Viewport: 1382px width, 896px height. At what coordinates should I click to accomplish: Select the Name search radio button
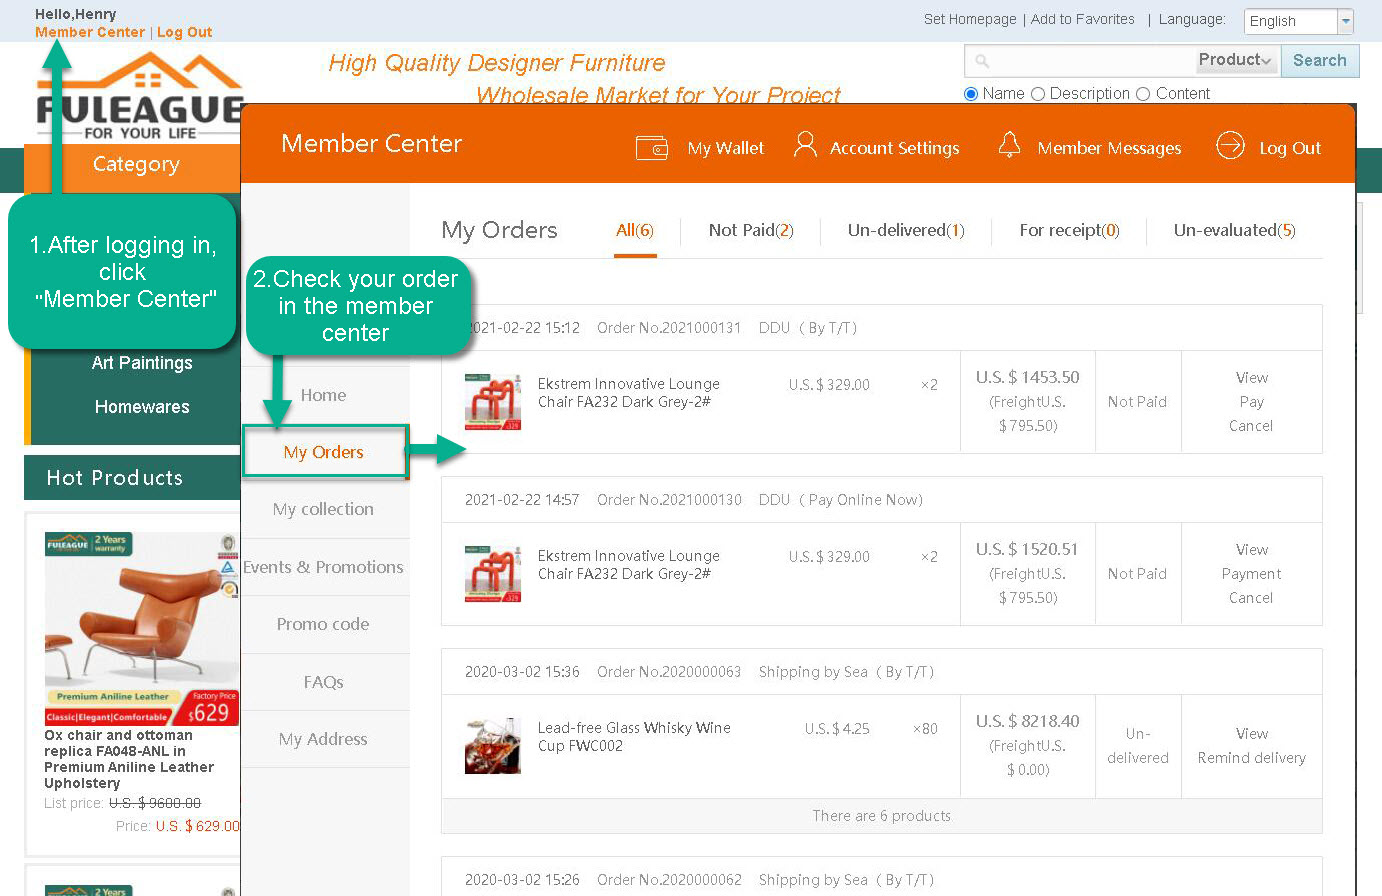click(x=971, y=94)
